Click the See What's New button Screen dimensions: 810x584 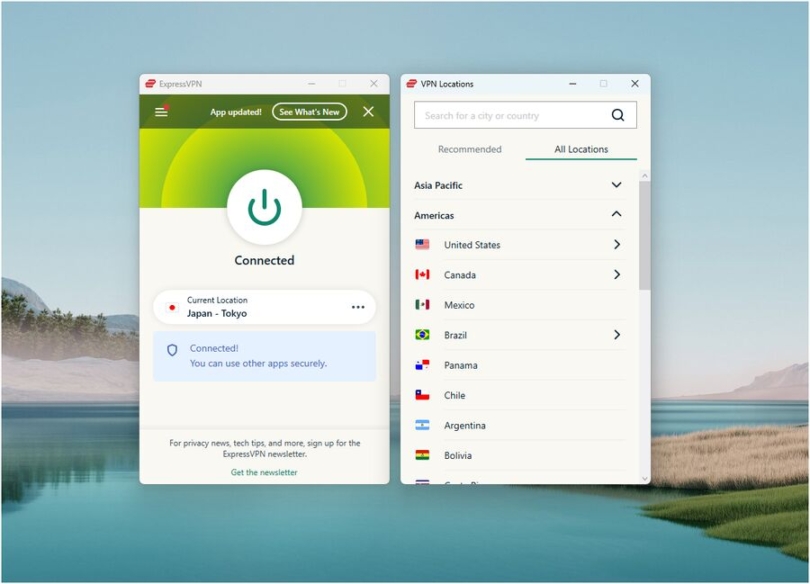[308, 111]
